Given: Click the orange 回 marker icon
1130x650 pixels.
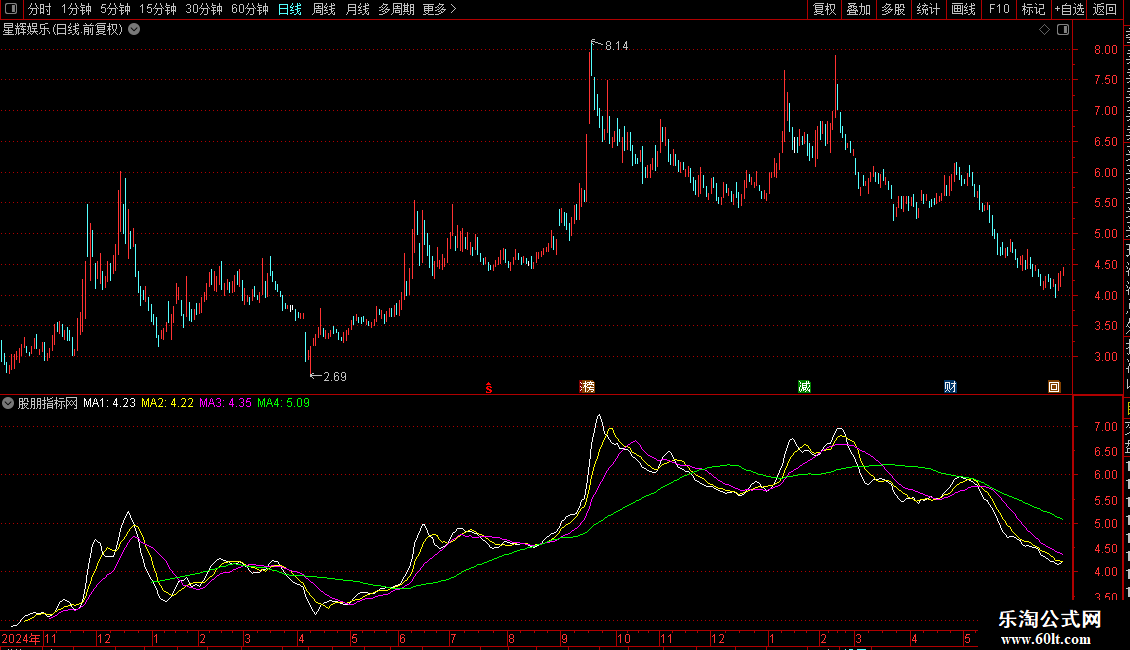Looking at the screenshot, I should coord(1054,387).
